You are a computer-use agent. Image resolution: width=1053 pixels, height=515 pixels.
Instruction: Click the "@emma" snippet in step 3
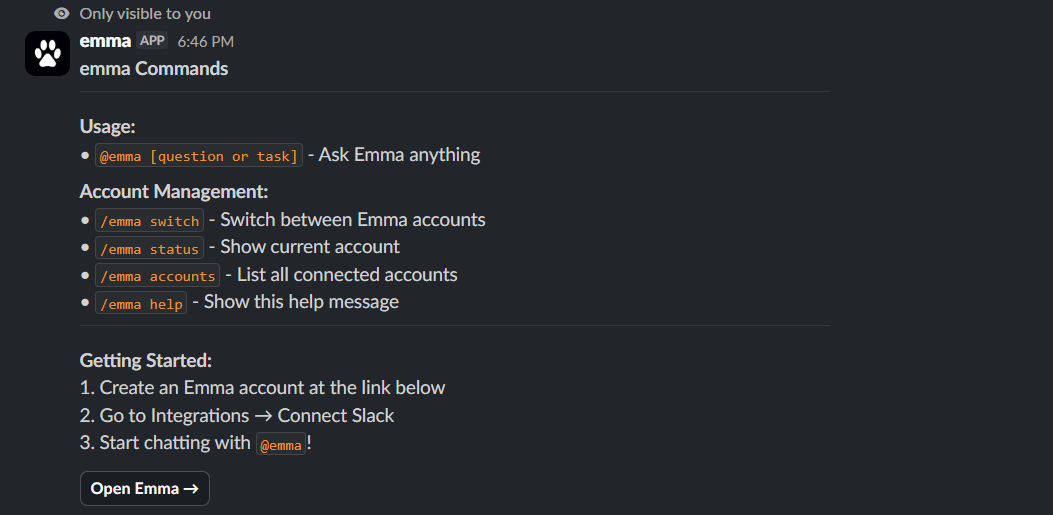pyautogui.click(x=281, y=444)
